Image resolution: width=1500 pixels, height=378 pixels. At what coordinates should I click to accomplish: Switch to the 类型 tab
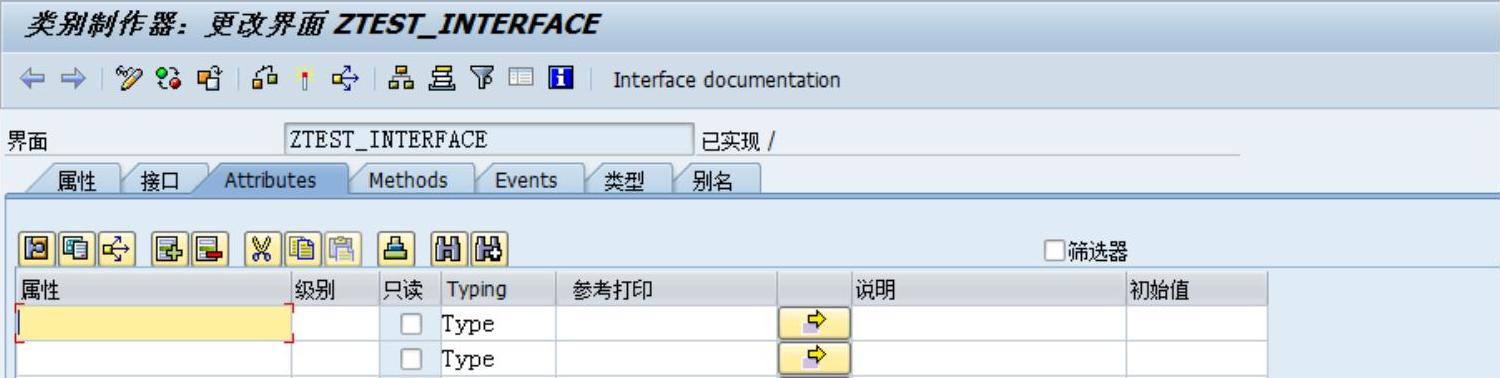point(624,181)
